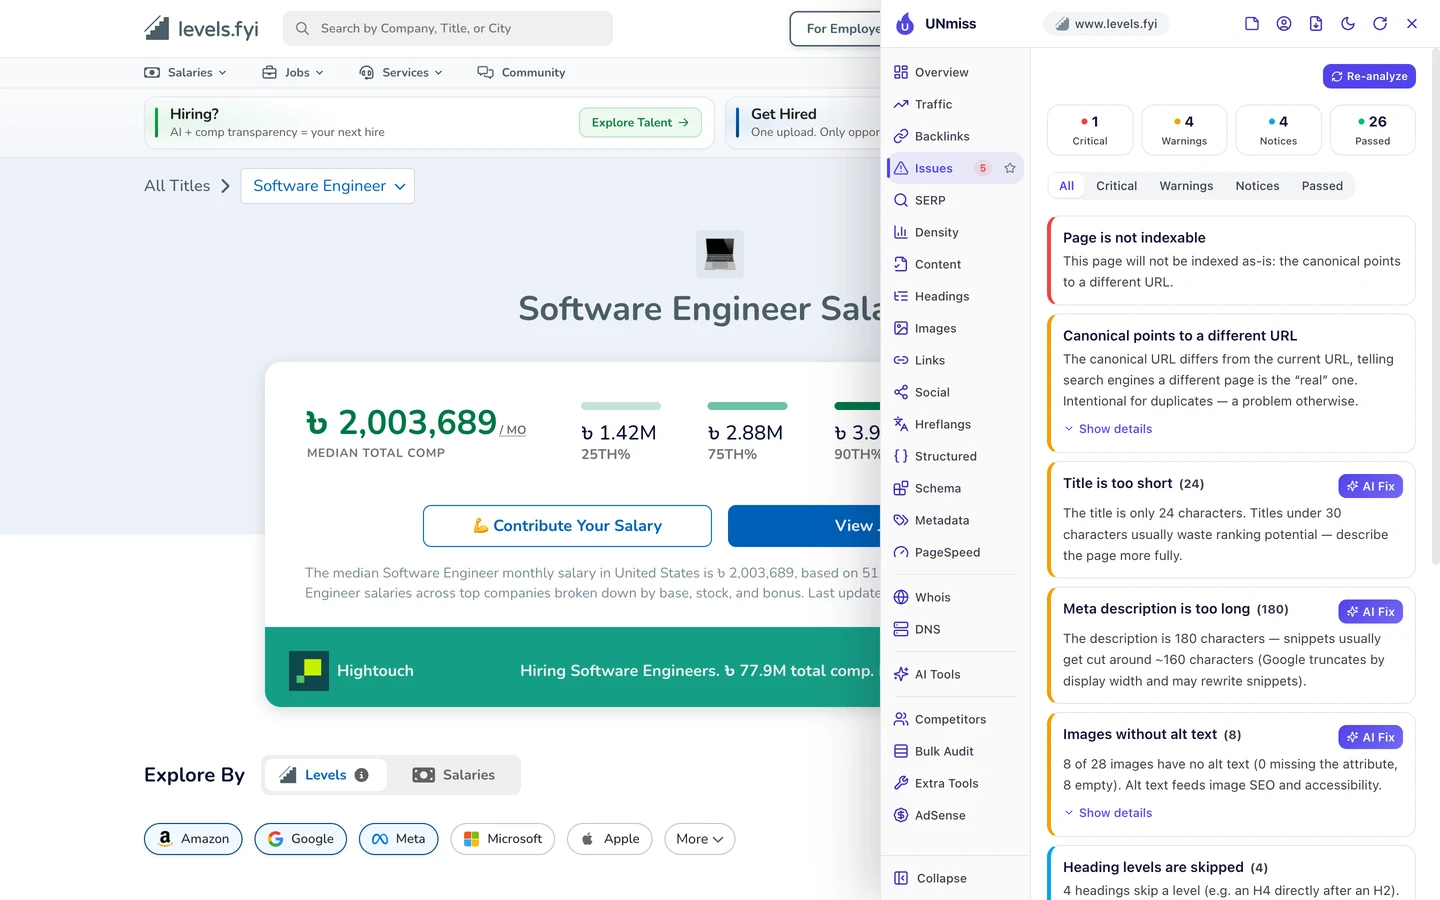Click the All Titles breadcrumb link
1440x900 pixels.
click(177, 186)
